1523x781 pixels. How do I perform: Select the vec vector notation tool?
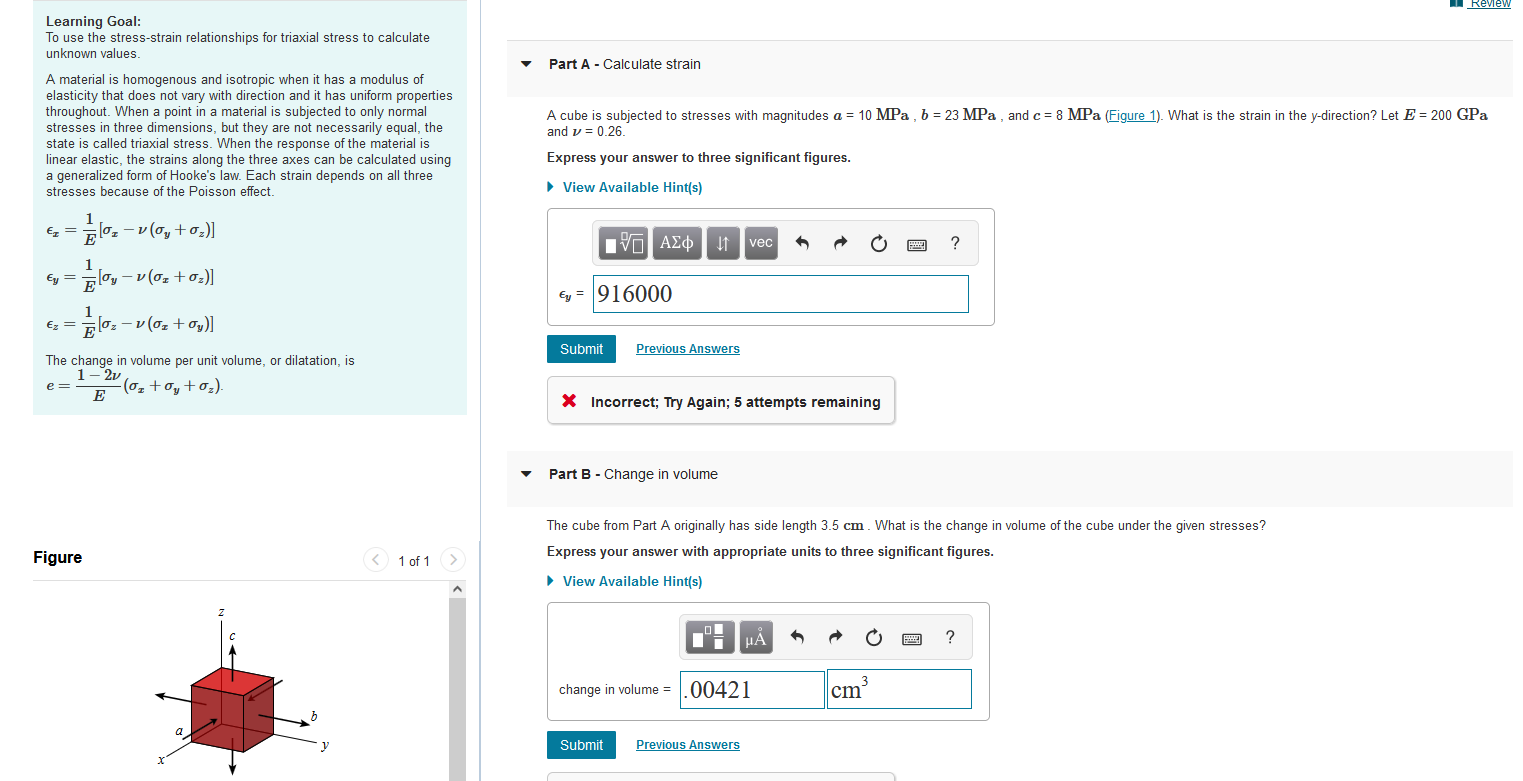(x=761, y=242)
